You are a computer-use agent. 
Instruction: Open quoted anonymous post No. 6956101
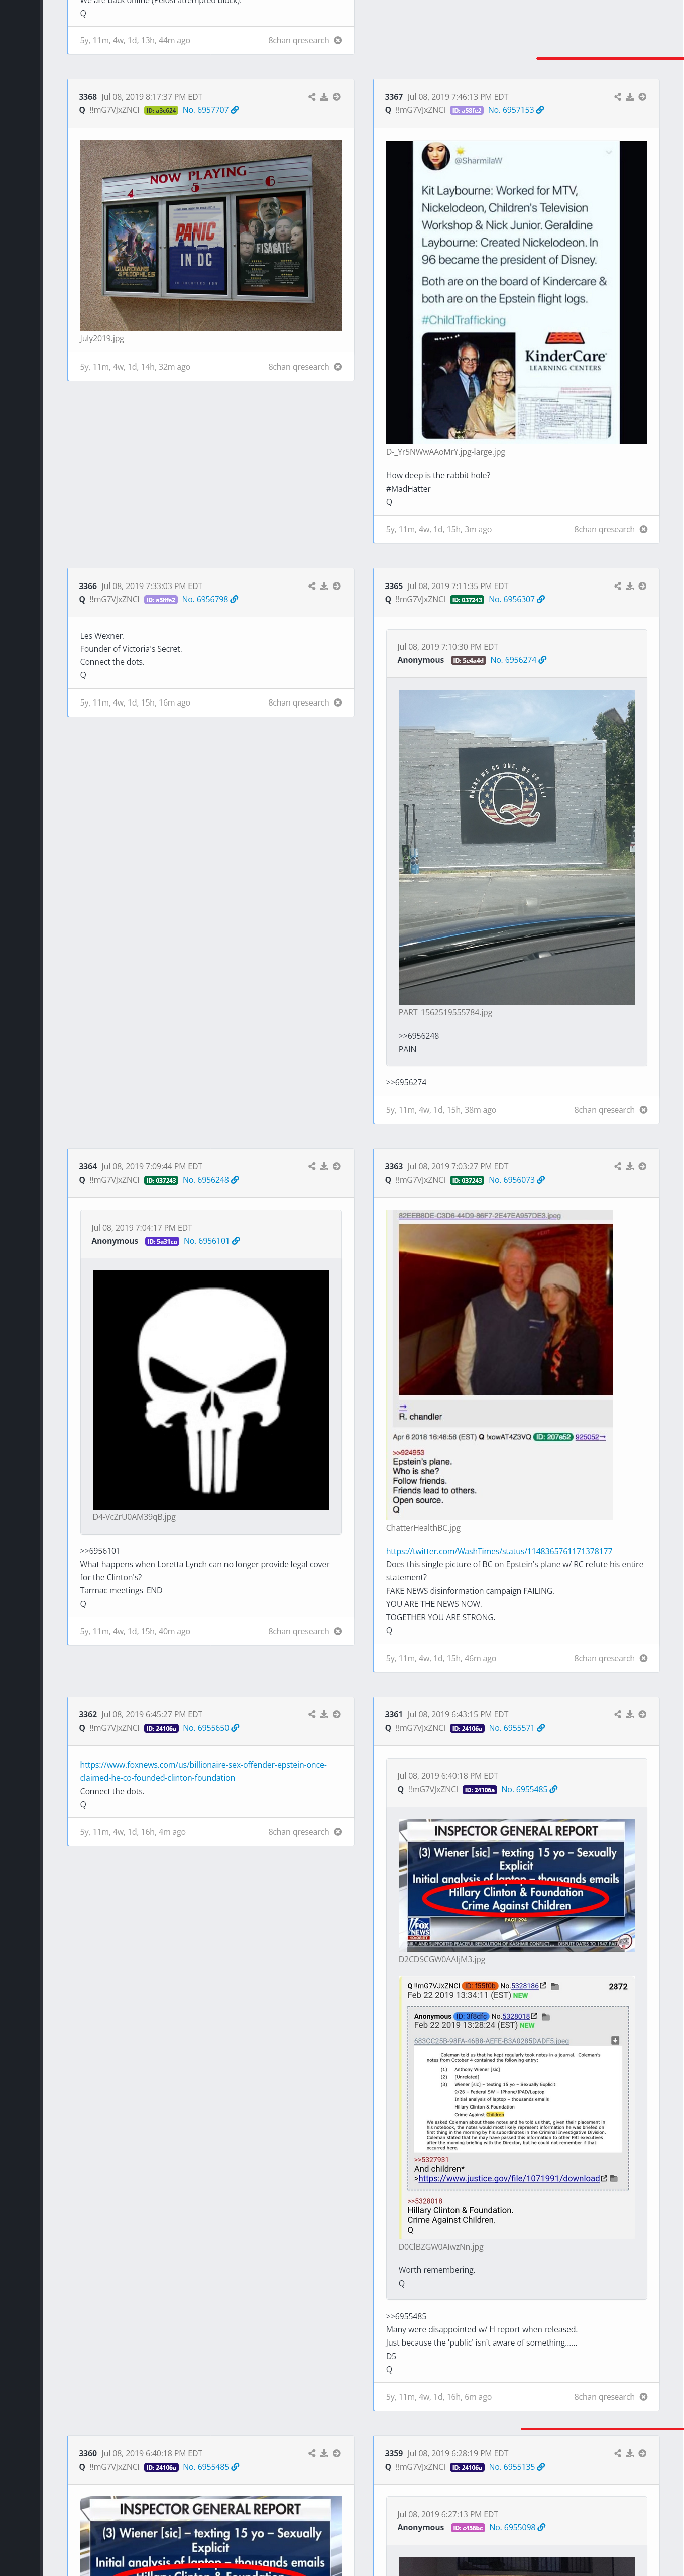click(x=211, y=1241)
